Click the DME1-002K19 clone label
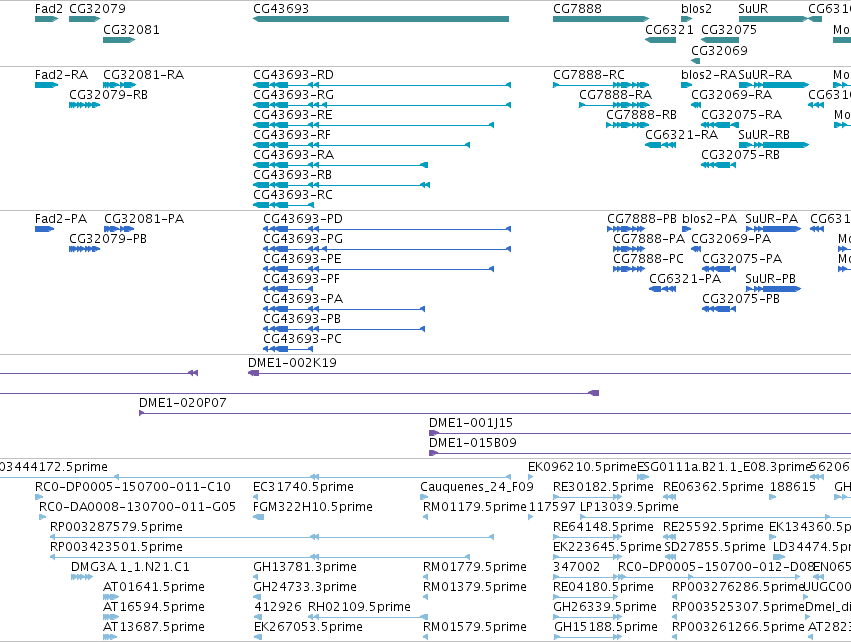This screenshot has width=851, height=642. (292, 363)
